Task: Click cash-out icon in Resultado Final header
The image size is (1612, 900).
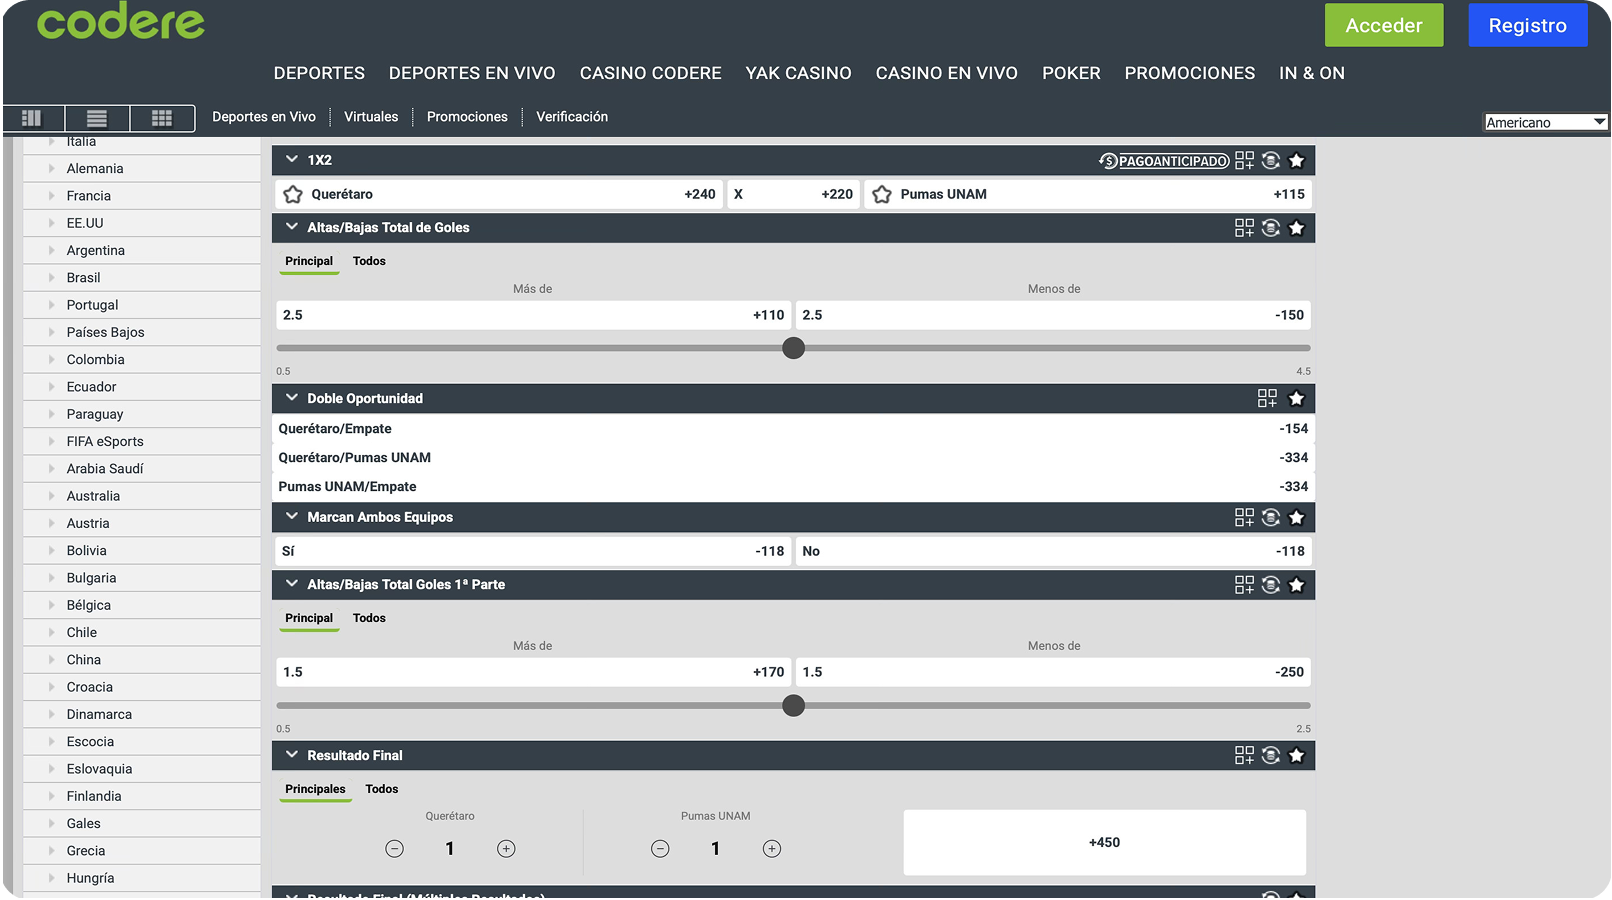Action: click(x=1271, y=755)
